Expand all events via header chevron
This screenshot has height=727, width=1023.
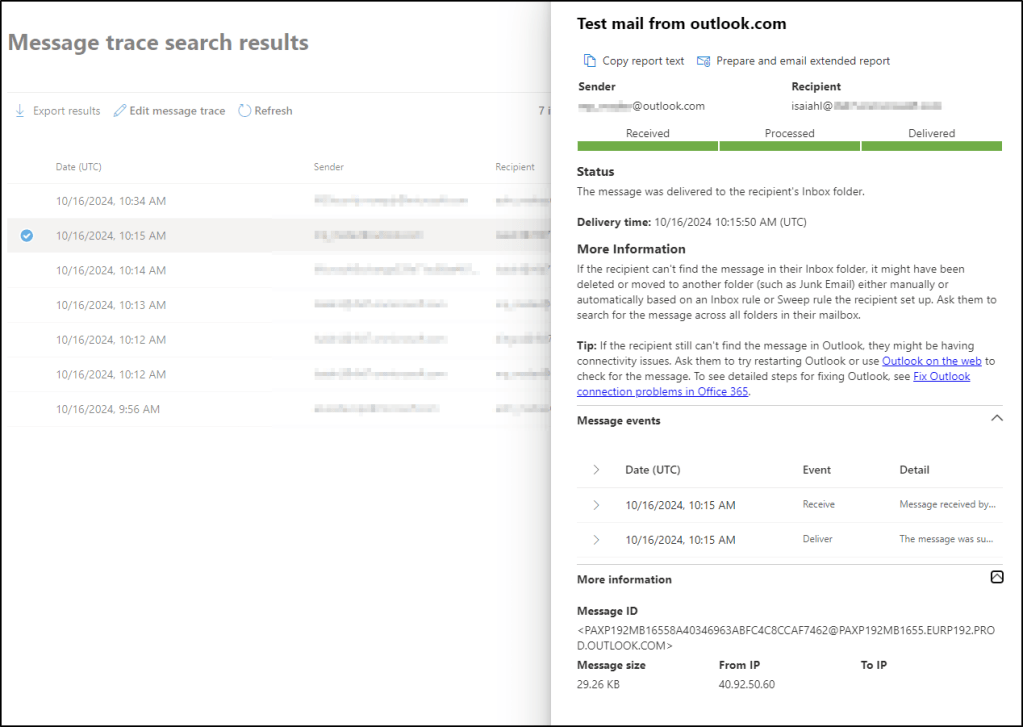pyautogui.click(x=596, y=470)
